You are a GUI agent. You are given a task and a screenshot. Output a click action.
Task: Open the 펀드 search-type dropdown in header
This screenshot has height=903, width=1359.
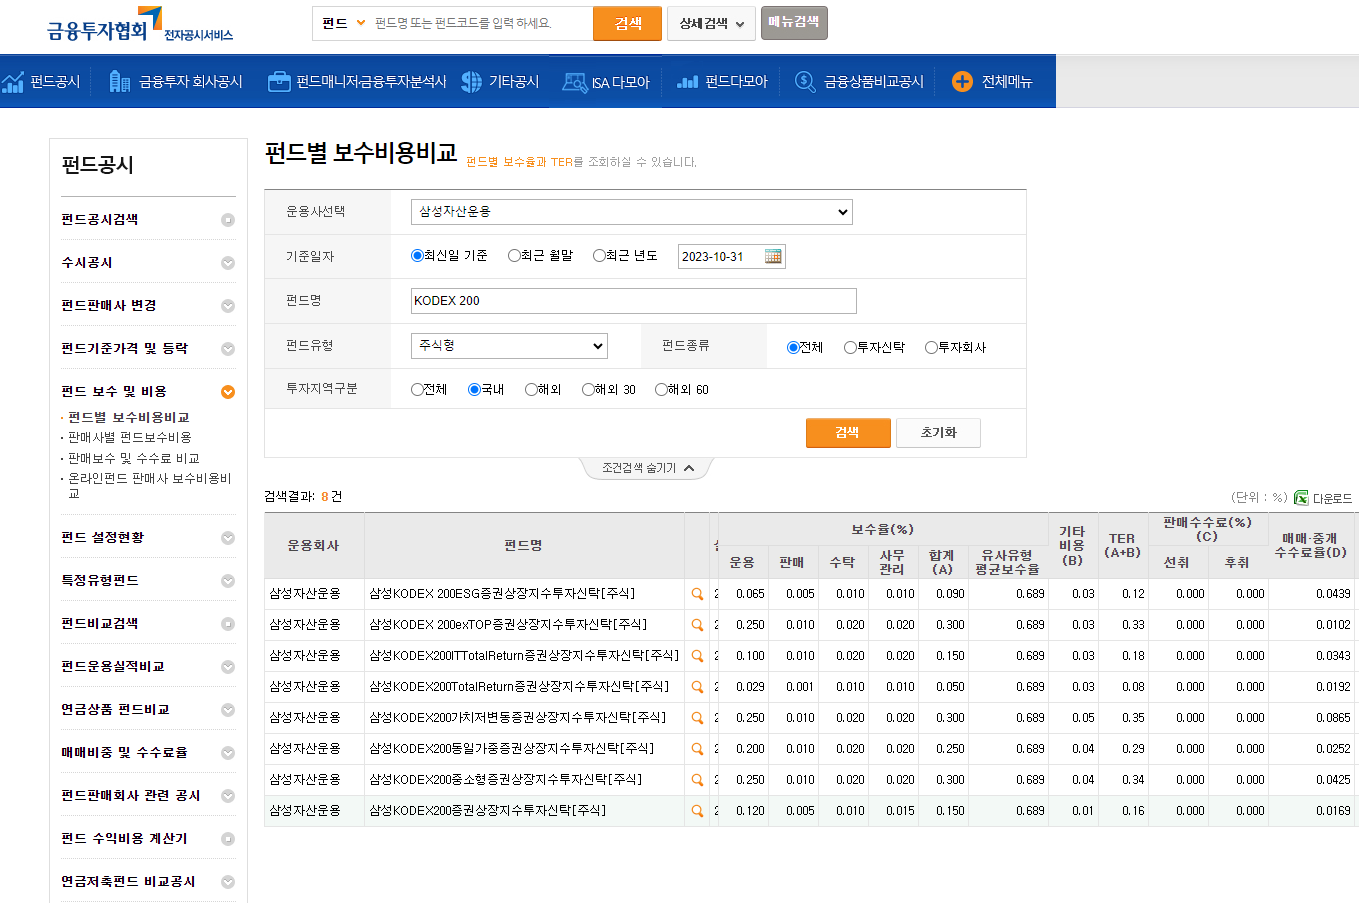(343, 23)
